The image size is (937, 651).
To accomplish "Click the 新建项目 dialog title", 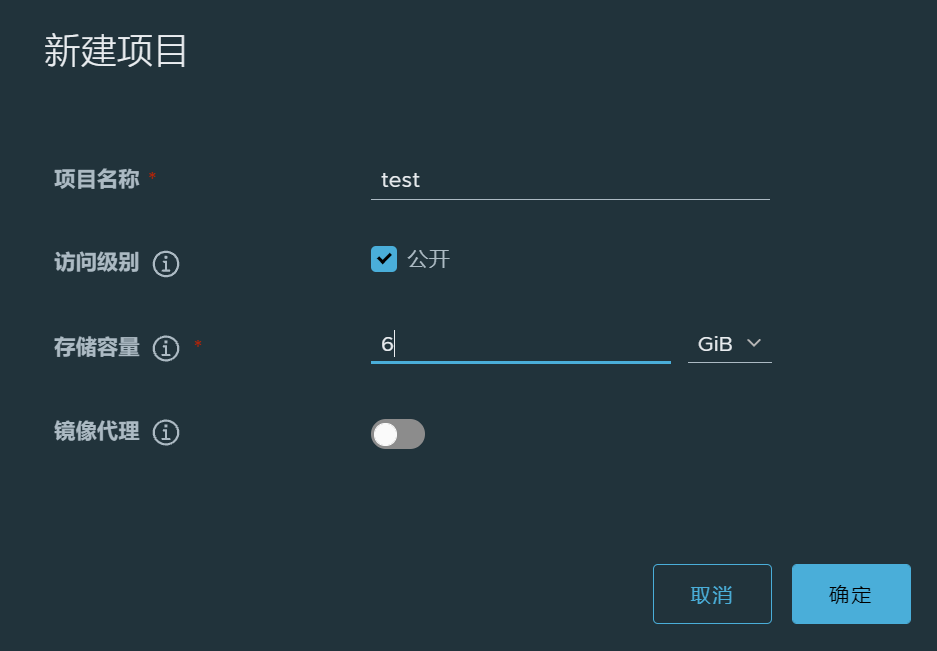I will pyautogui.click(x=116, y=51).
